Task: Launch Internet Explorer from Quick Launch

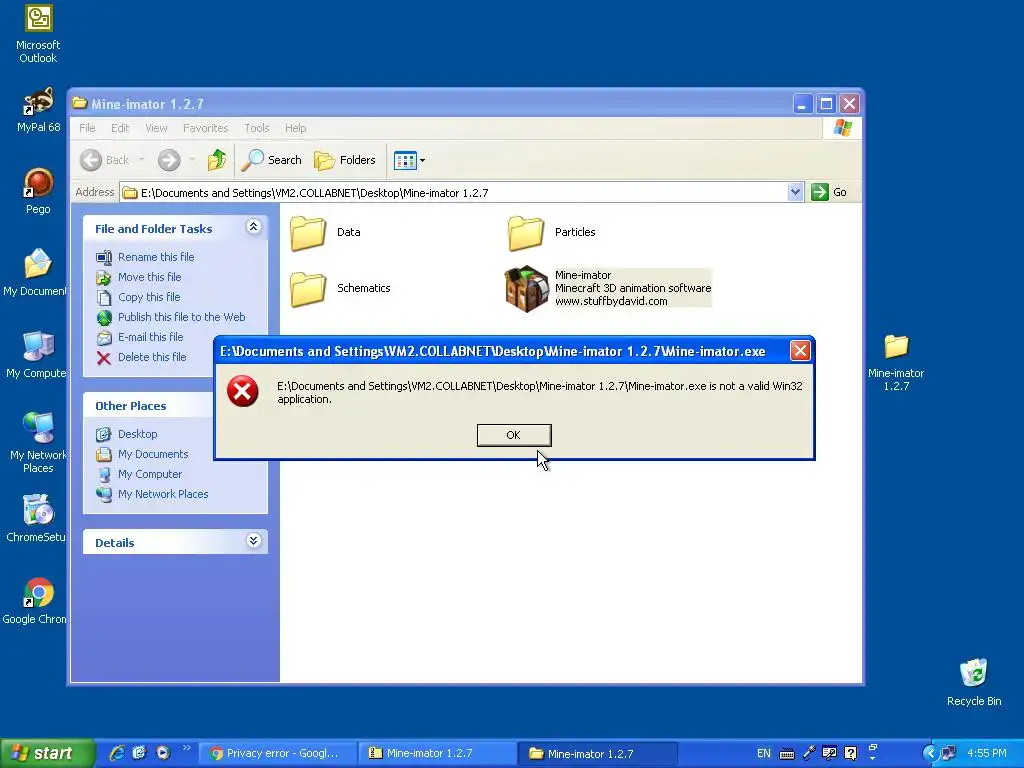Action: (117, 753)
